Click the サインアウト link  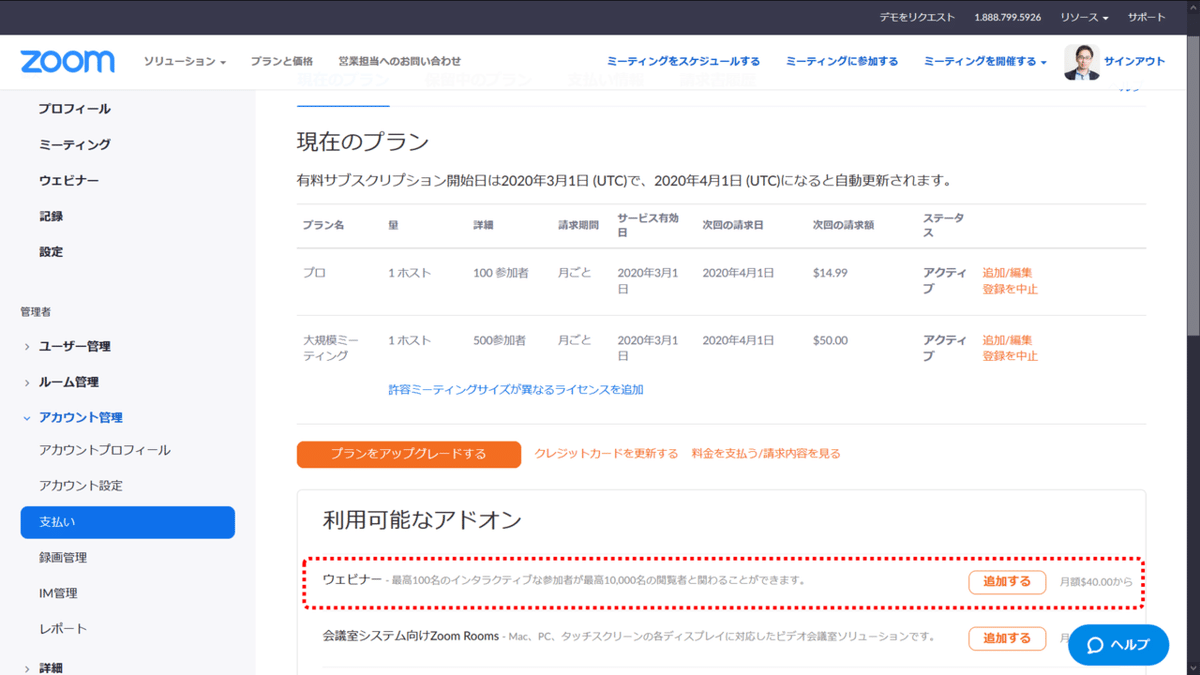coord(1135,61)
